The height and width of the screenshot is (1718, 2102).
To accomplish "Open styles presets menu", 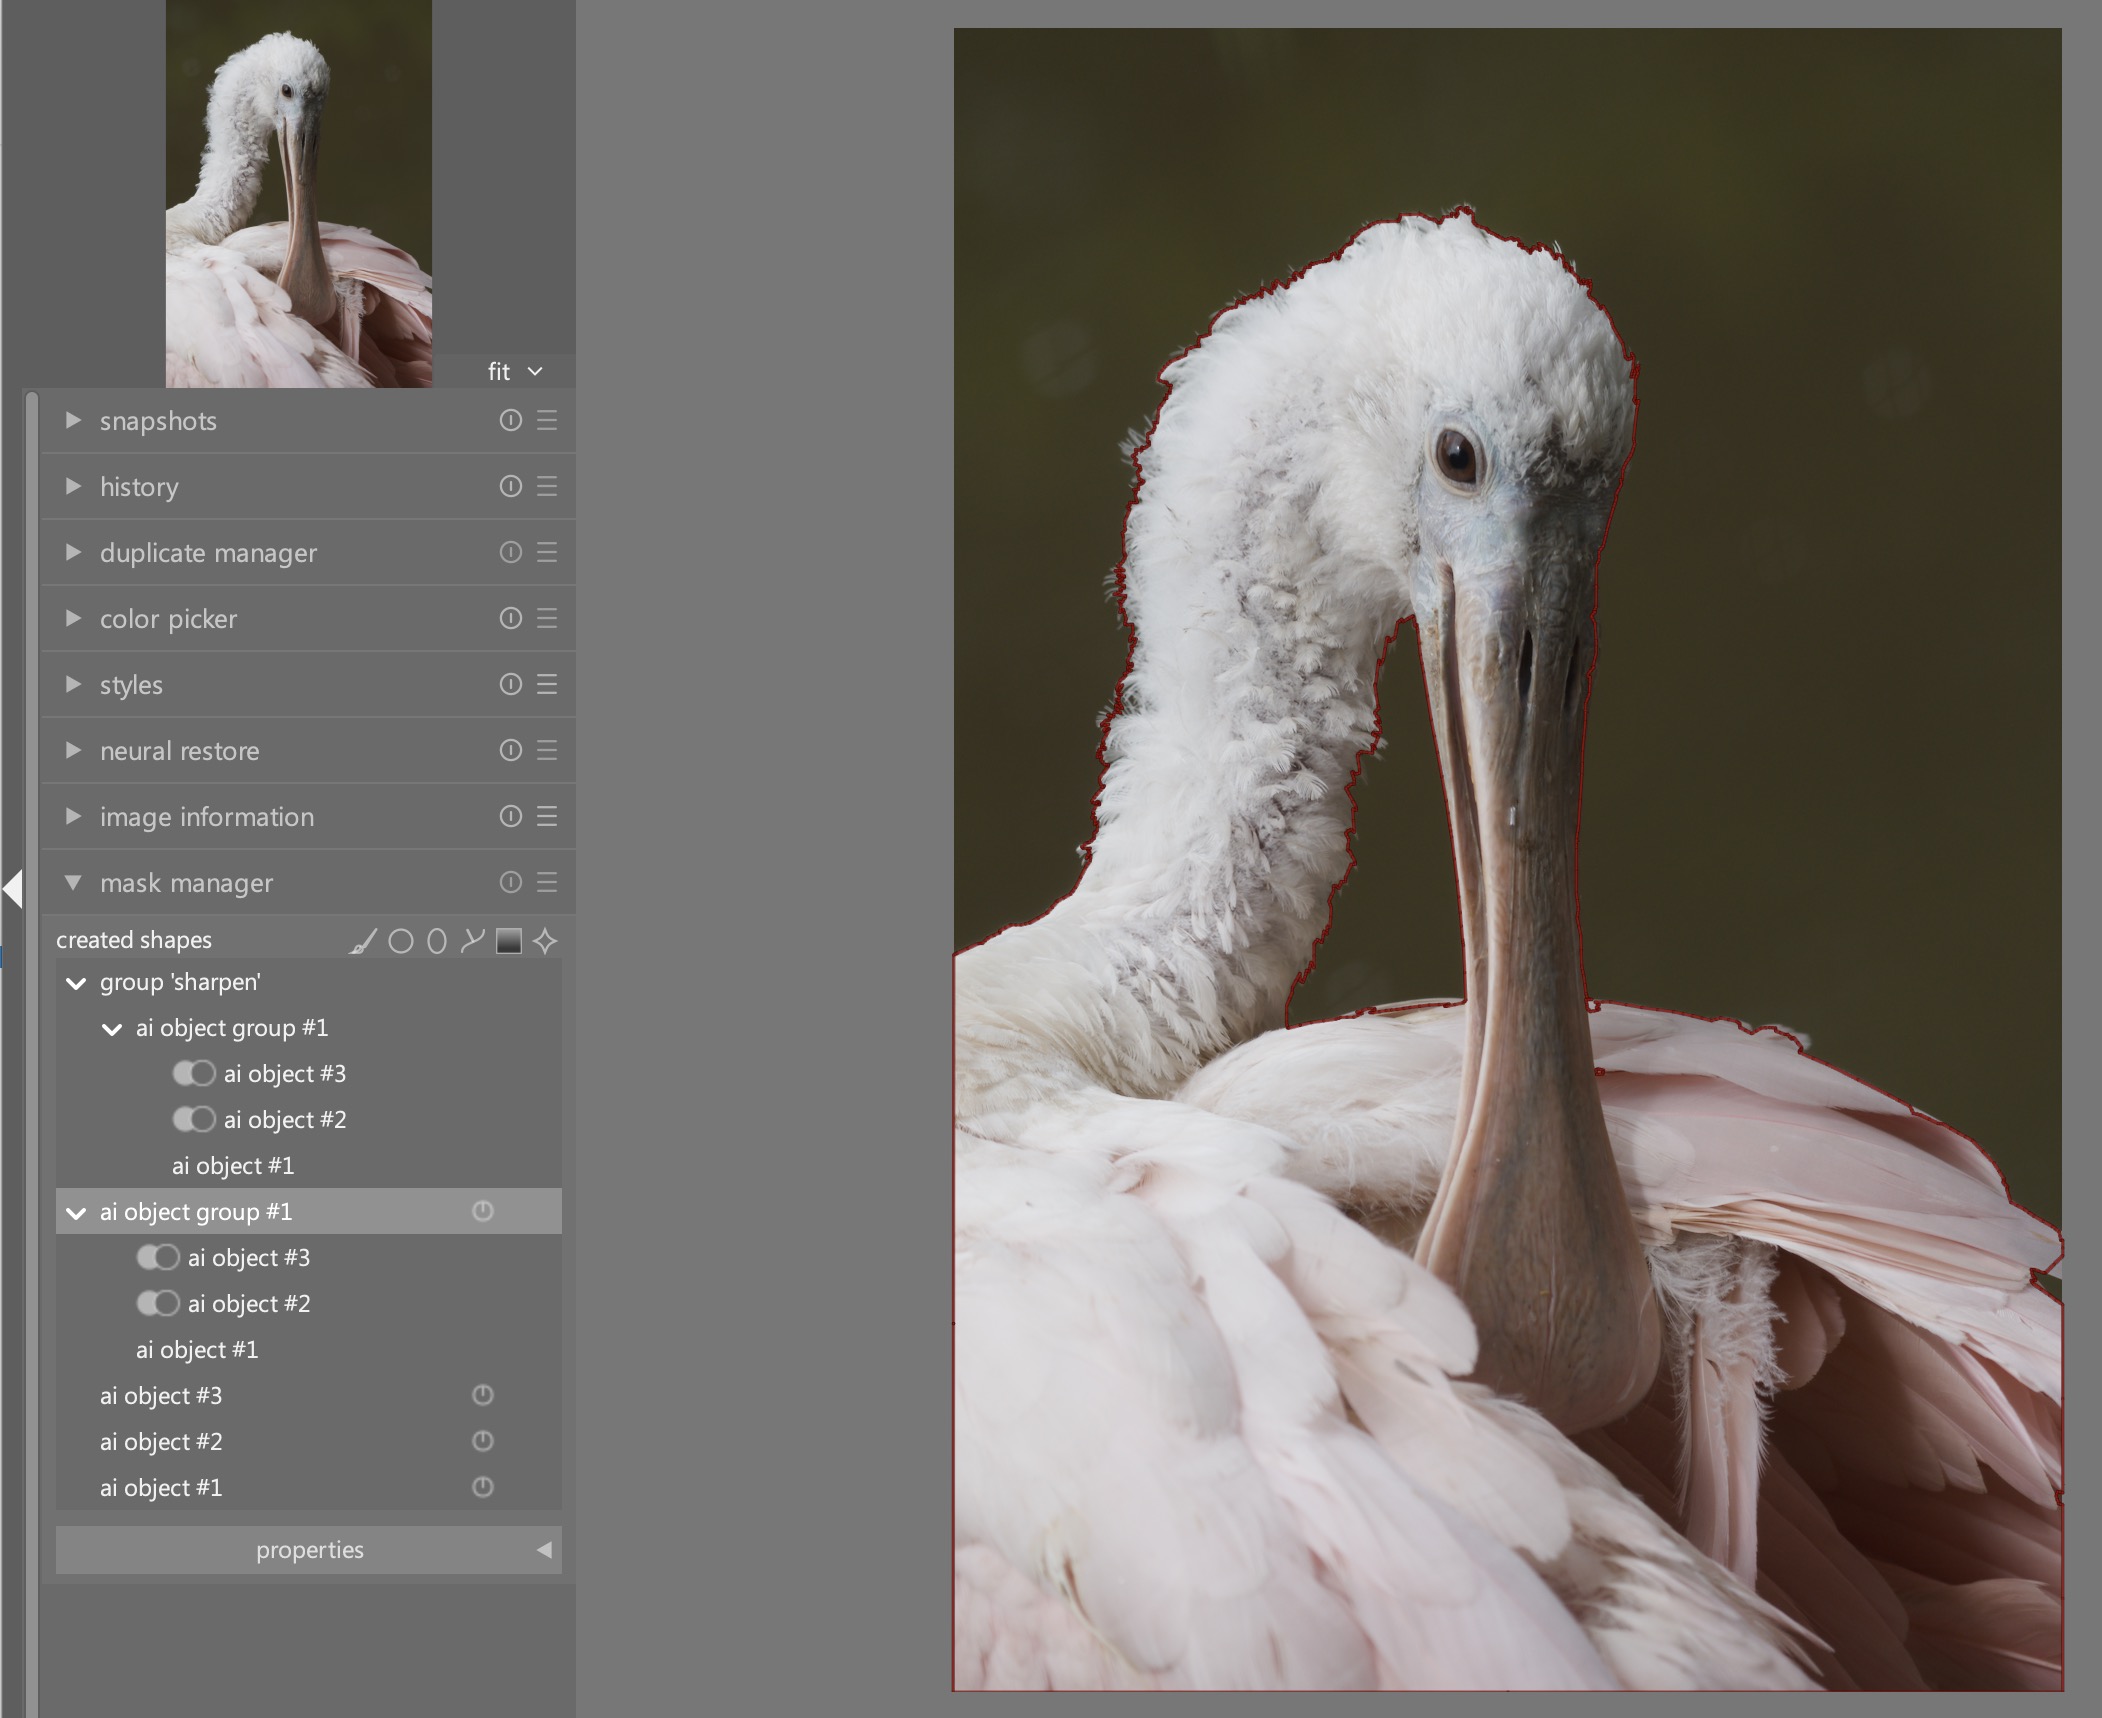I will (547, 684).
